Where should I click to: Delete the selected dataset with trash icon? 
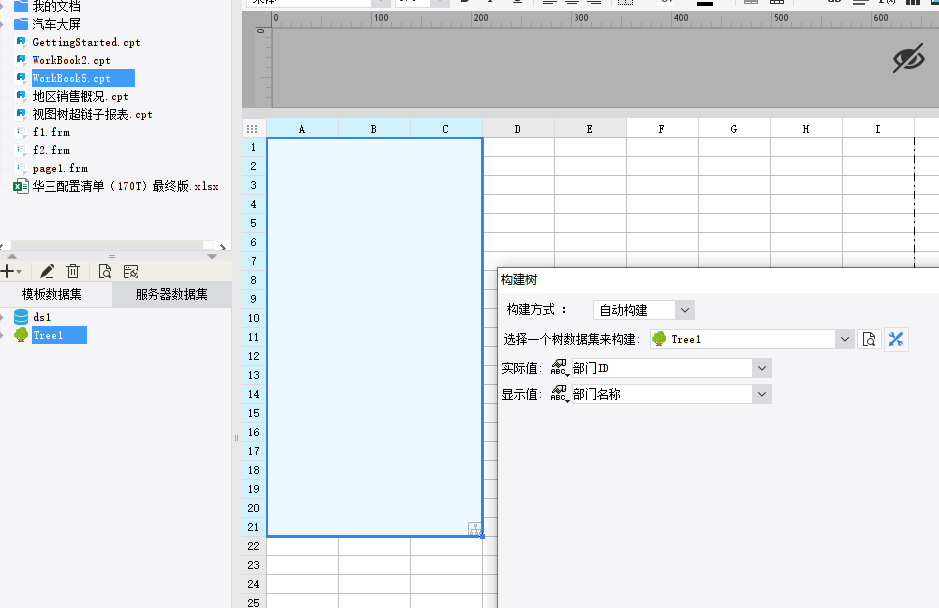point(73,271)
